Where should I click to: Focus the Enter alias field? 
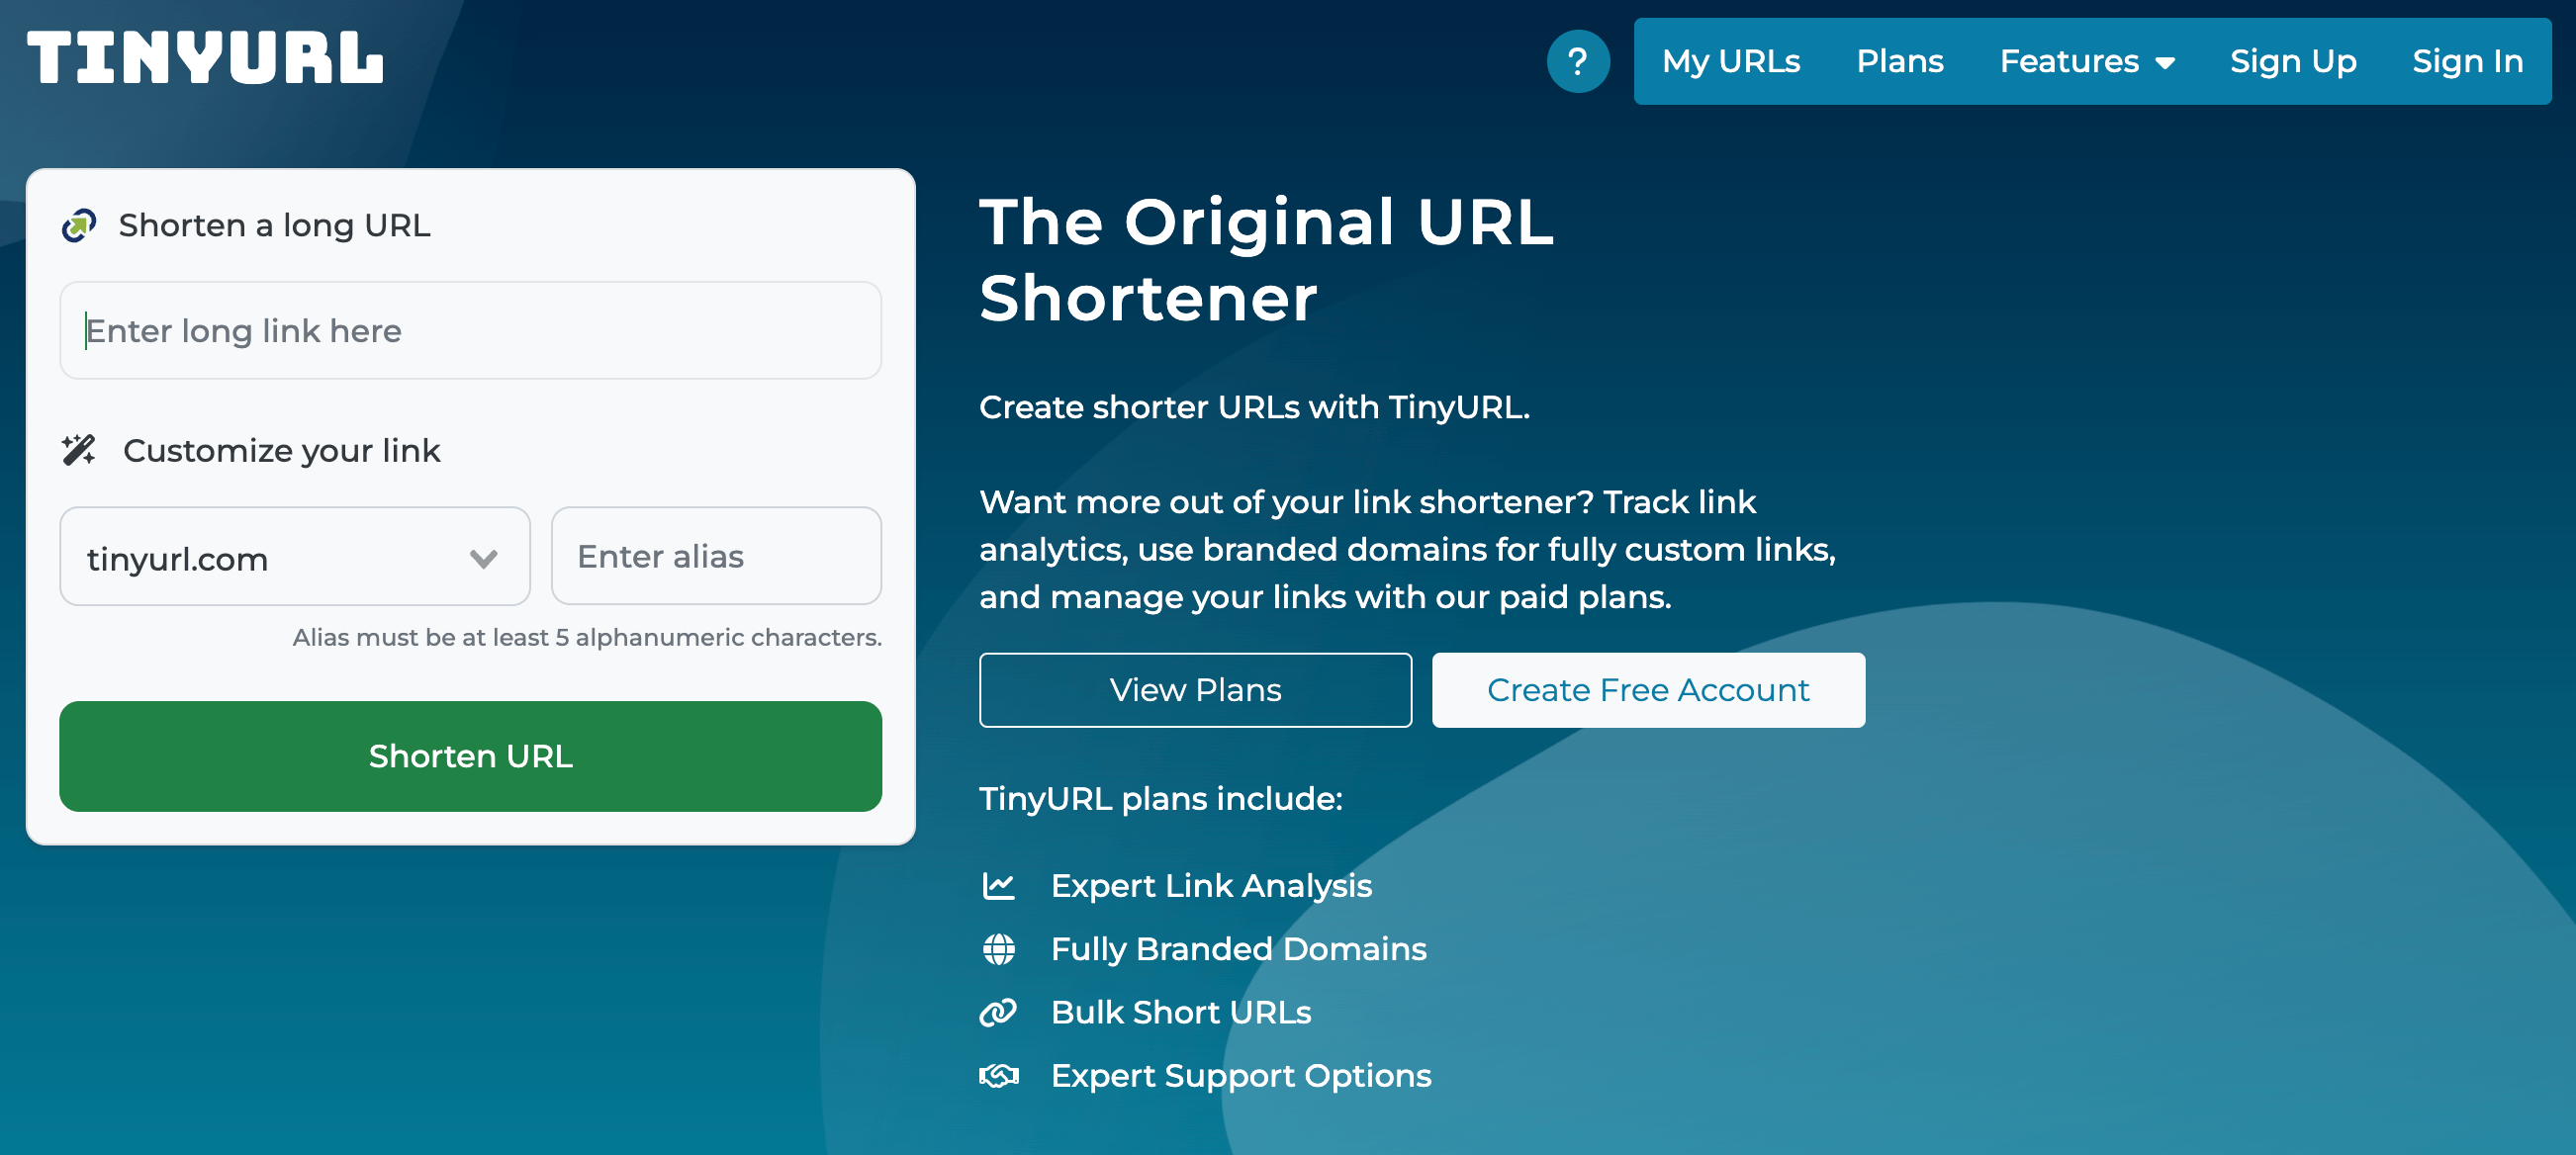(716, 556)
